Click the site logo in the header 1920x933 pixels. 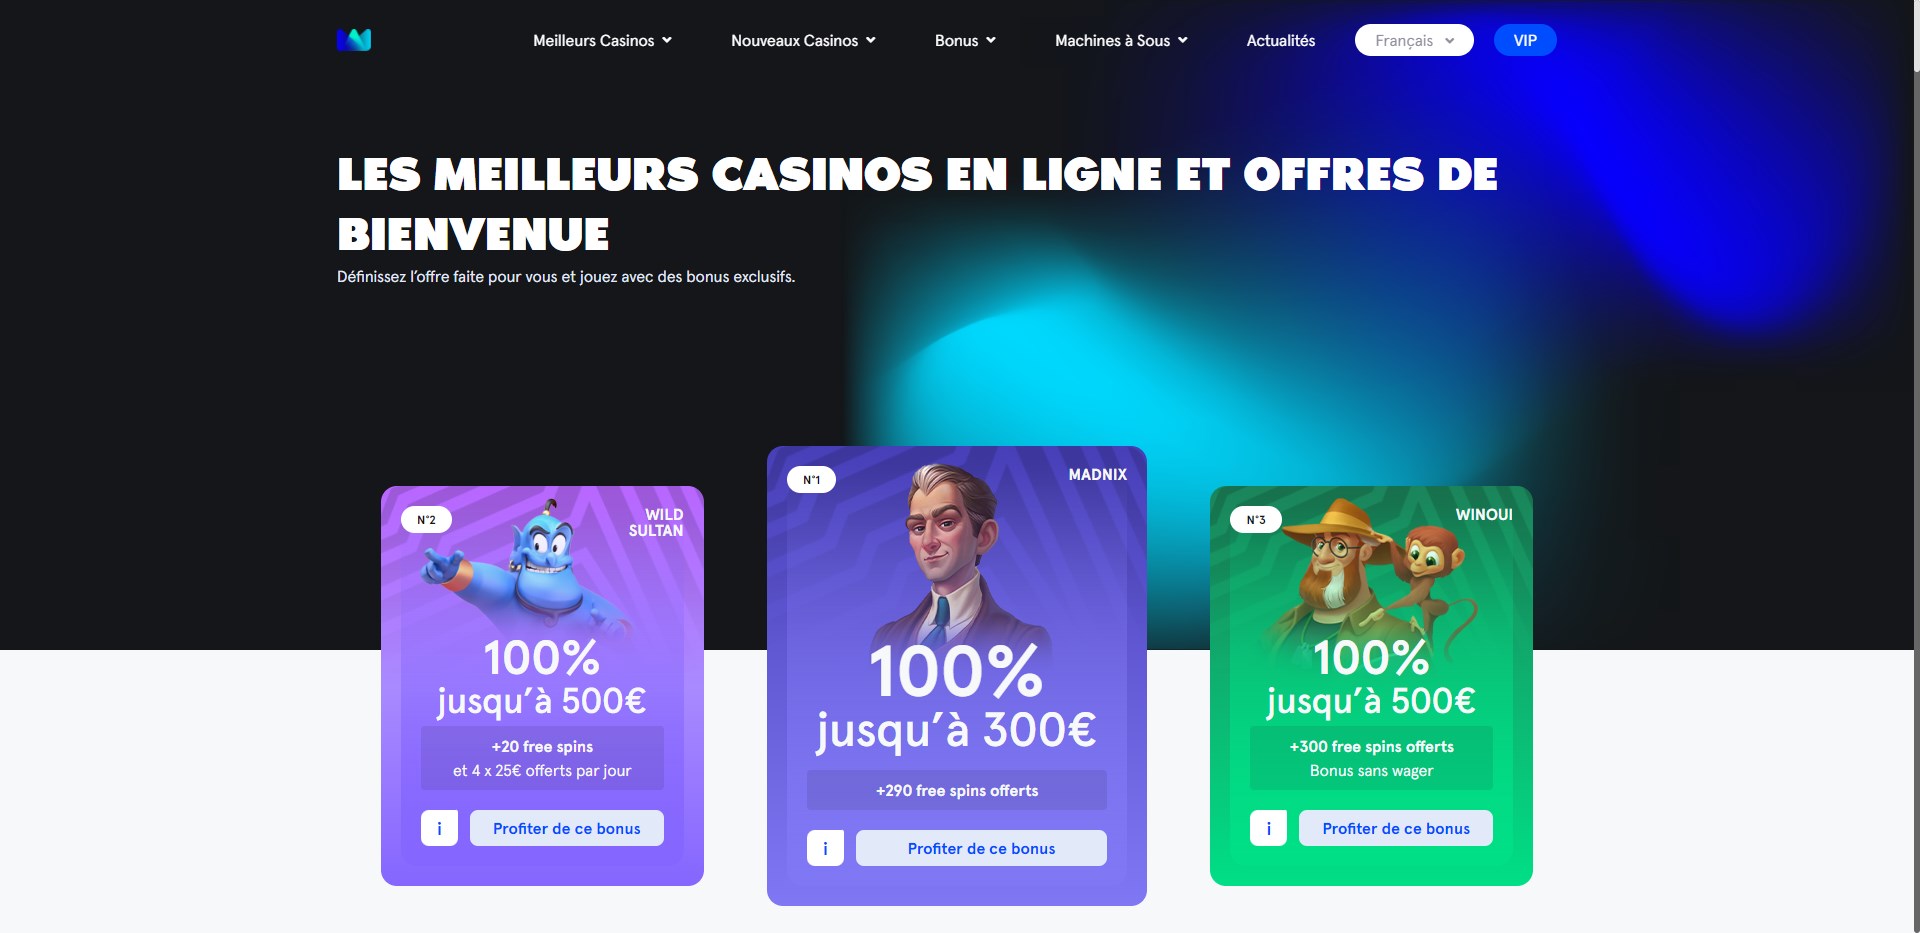point(354,40)
